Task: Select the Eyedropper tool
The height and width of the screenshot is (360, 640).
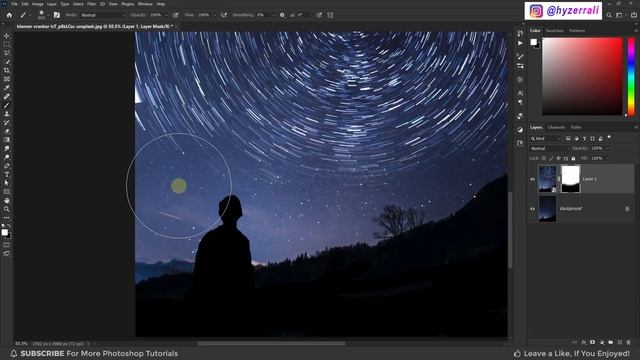Action: (7, 88)
